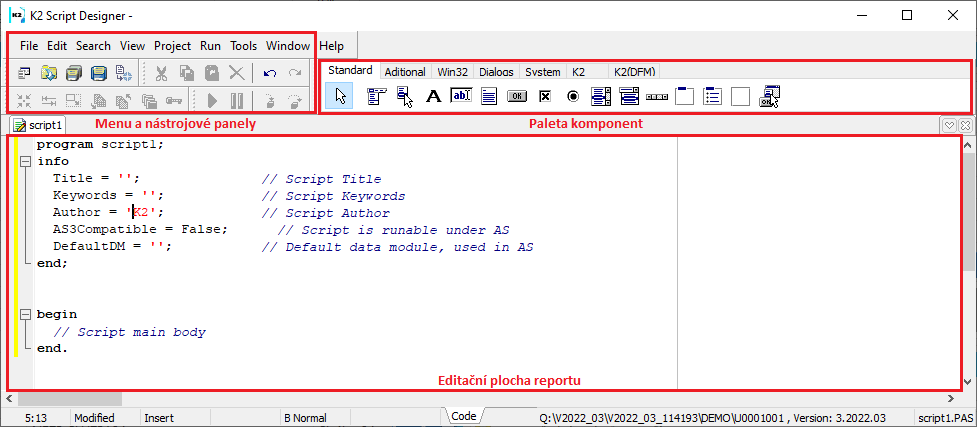Click the vertical scrollbar down arrow

[969, 382]
